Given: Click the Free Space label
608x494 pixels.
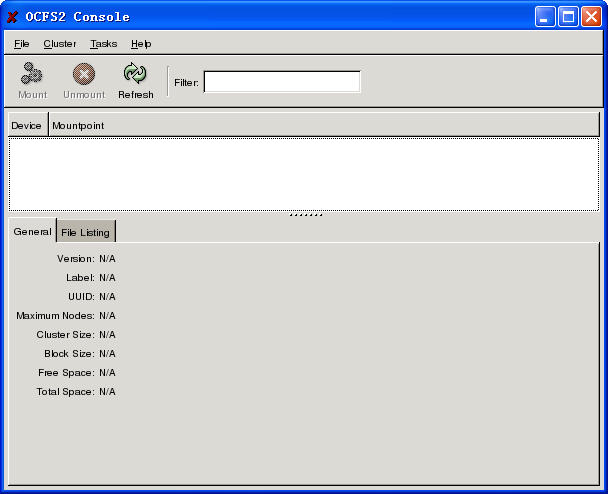Looking at the screenshot, I should pos(66,373).
